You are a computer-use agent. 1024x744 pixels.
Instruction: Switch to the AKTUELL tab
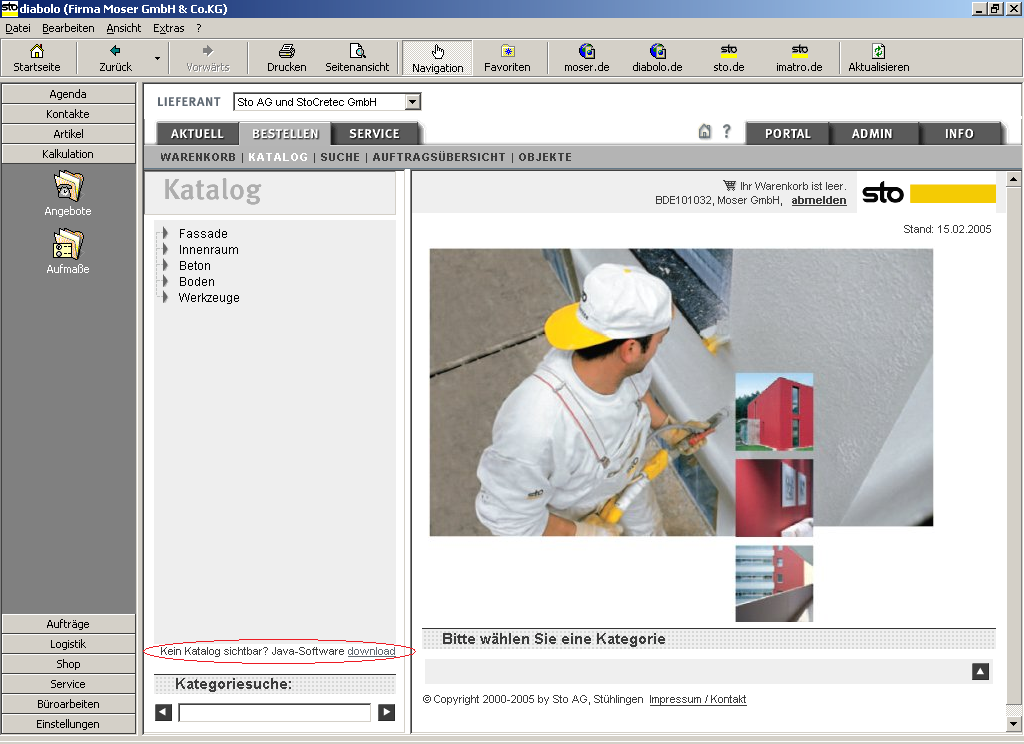coord(197,133)
